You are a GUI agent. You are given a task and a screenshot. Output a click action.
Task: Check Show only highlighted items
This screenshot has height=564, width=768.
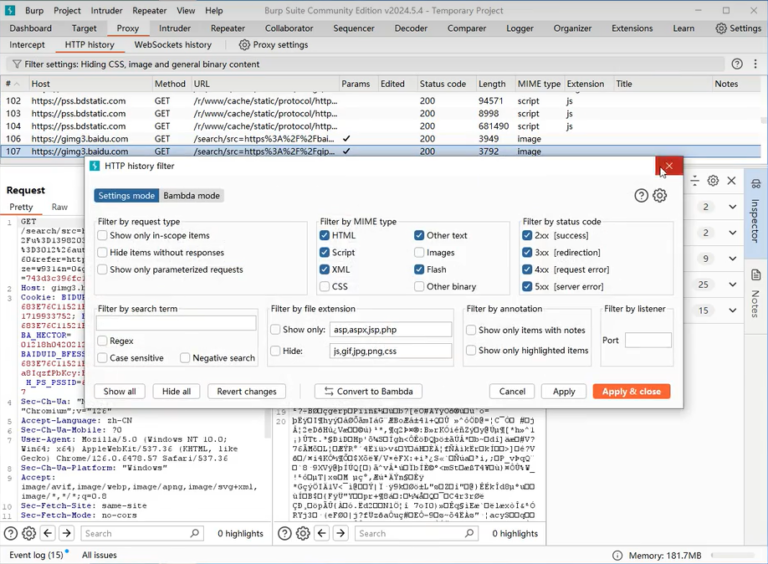coord(471,351)
